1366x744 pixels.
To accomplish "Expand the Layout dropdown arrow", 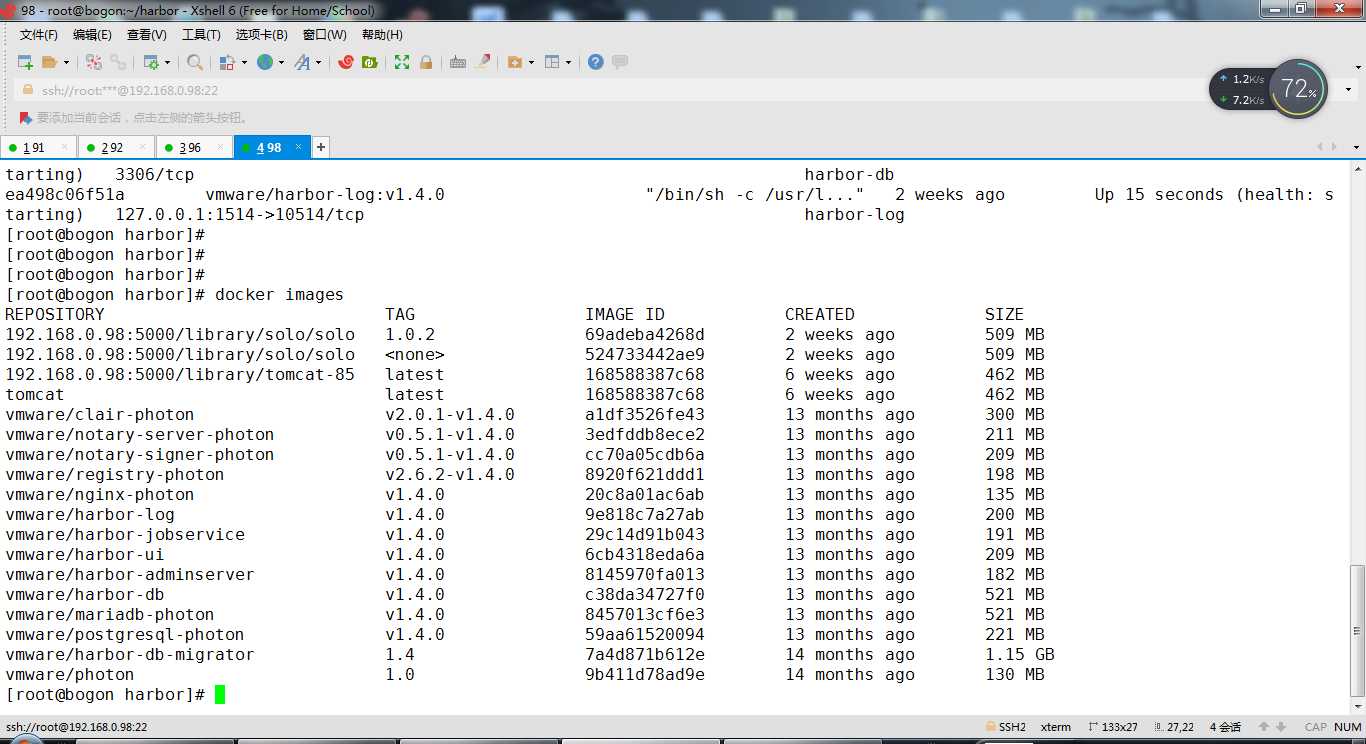I will pyautogui.click(x=568, y=62).
